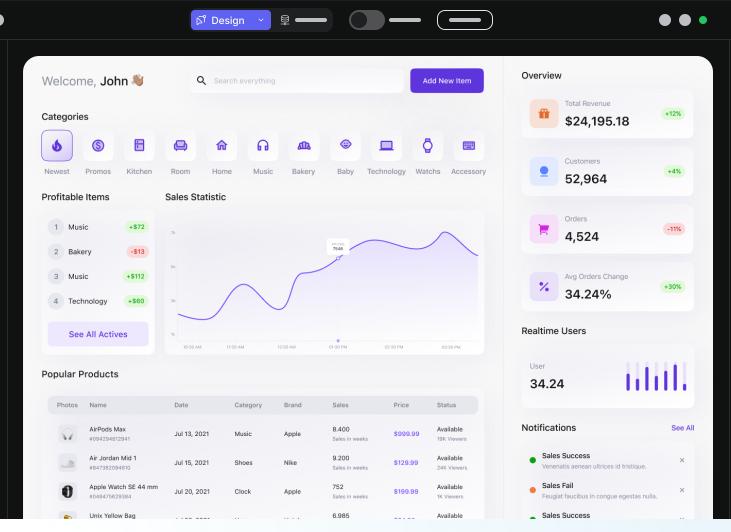731x532 pixels.
Task: Sort by the Price column header
Action: 401,405
